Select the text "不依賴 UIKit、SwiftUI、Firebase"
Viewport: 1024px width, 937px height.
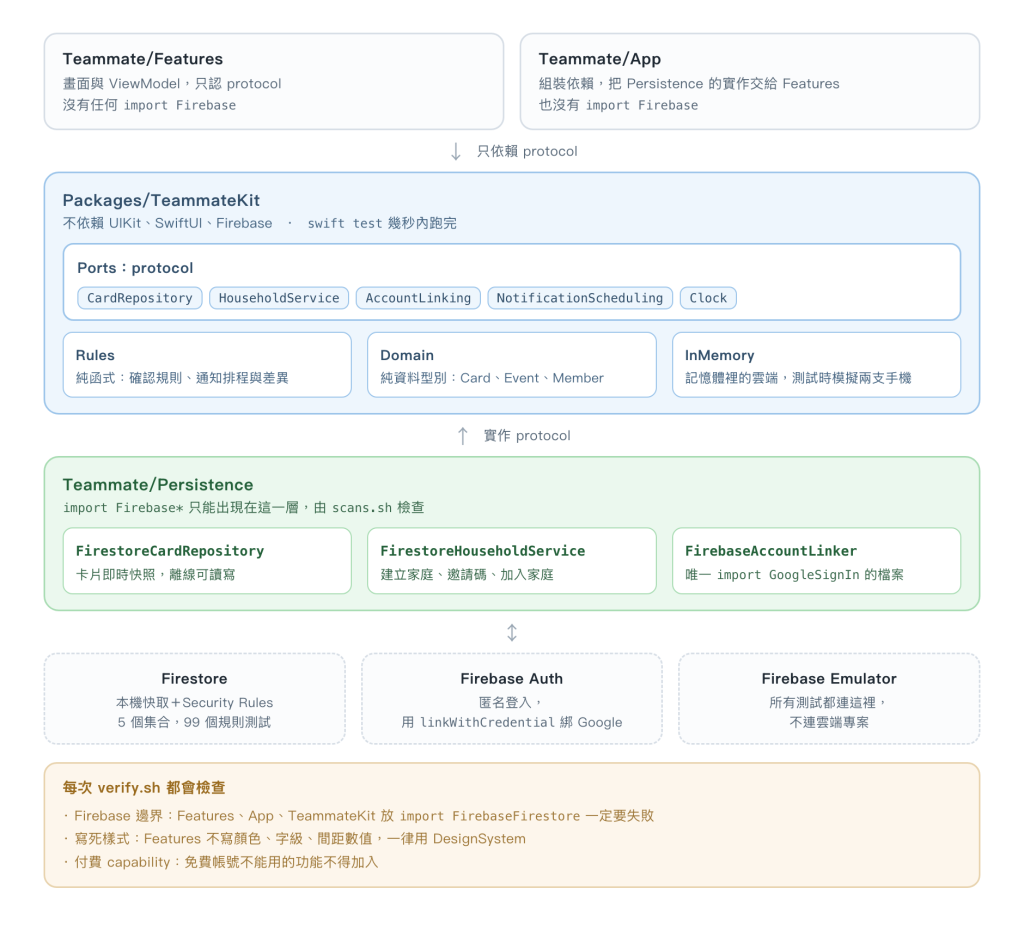(x=167, y=223)
